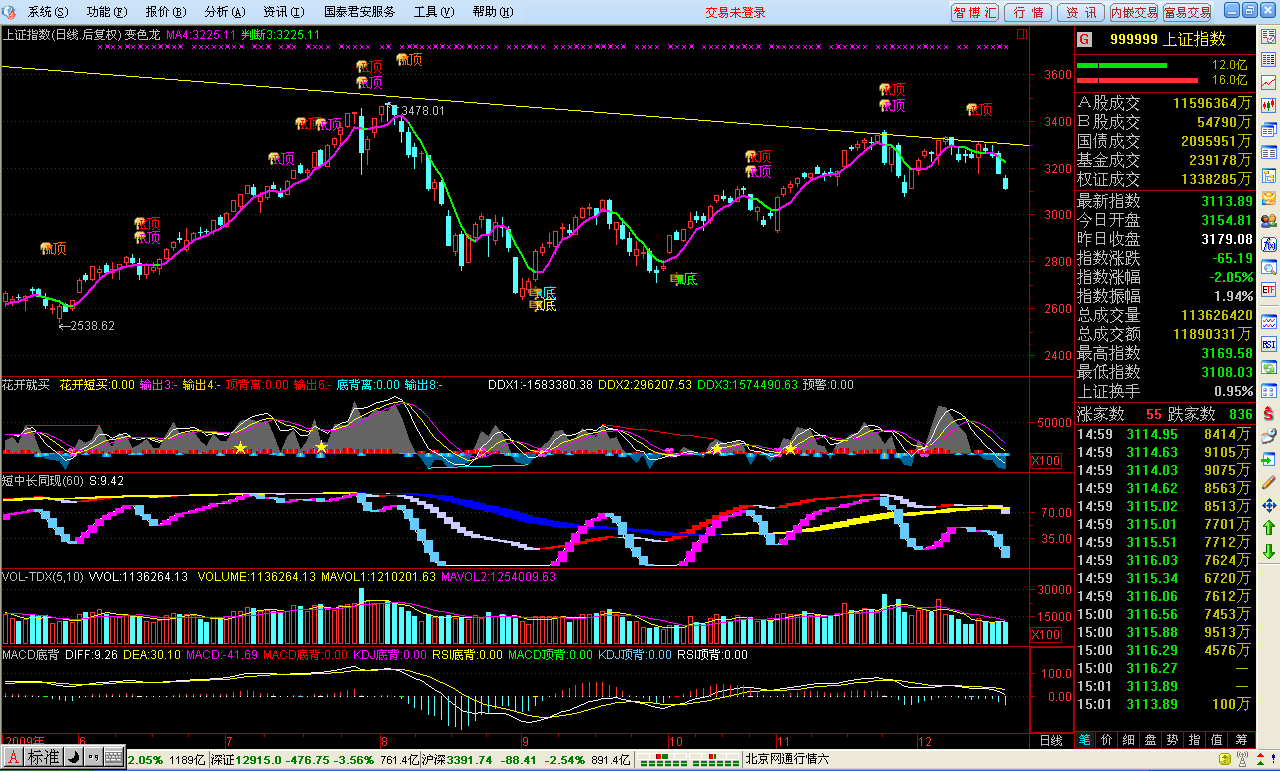Toggle the punctuation mode icon in status bar
This screenshot has height=771, width=1280.
(93, 759)
